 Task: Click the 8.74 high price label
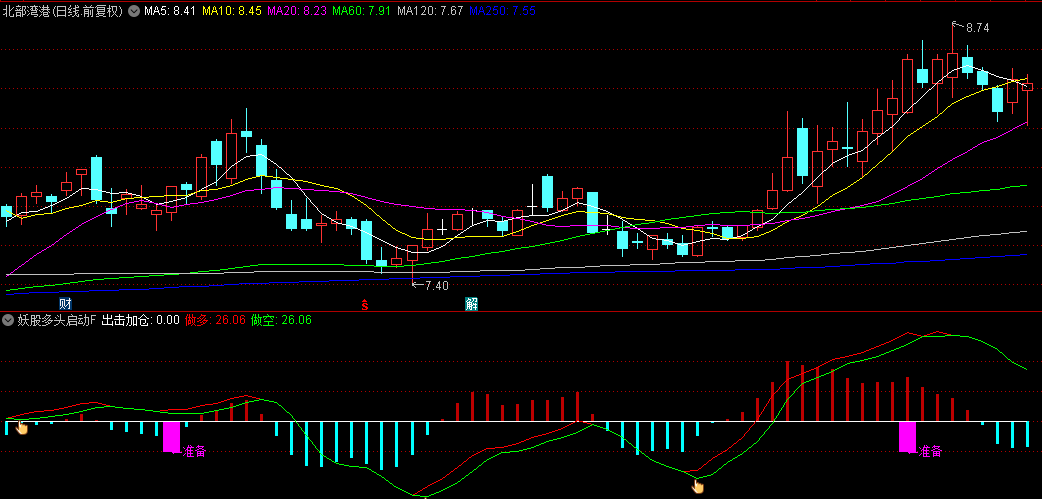coord(977,28)
